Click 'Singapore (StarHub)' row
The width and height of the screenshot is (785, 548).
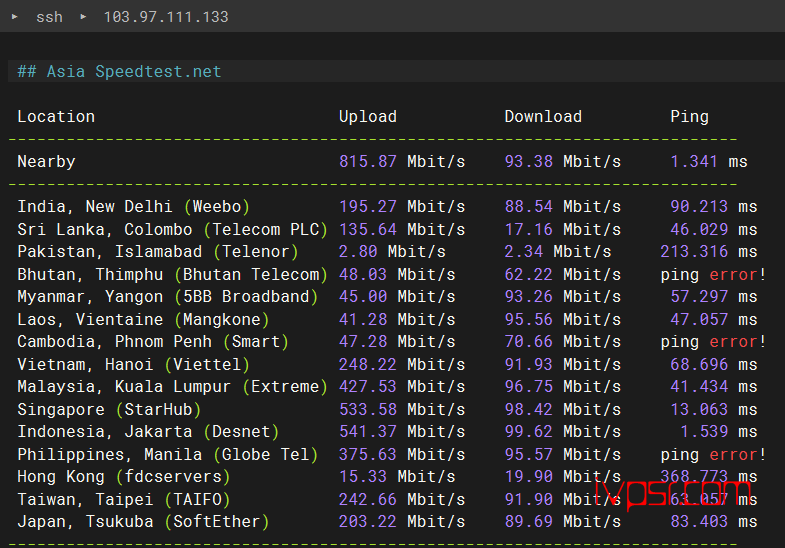click(109, 410)
